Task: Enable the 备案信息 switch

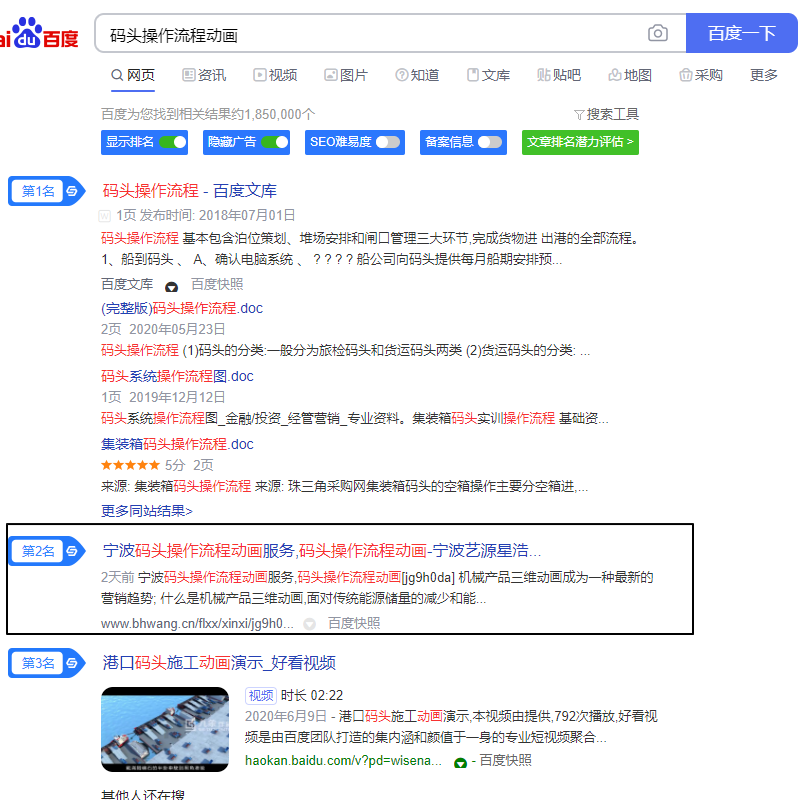Action: [490, 142]
